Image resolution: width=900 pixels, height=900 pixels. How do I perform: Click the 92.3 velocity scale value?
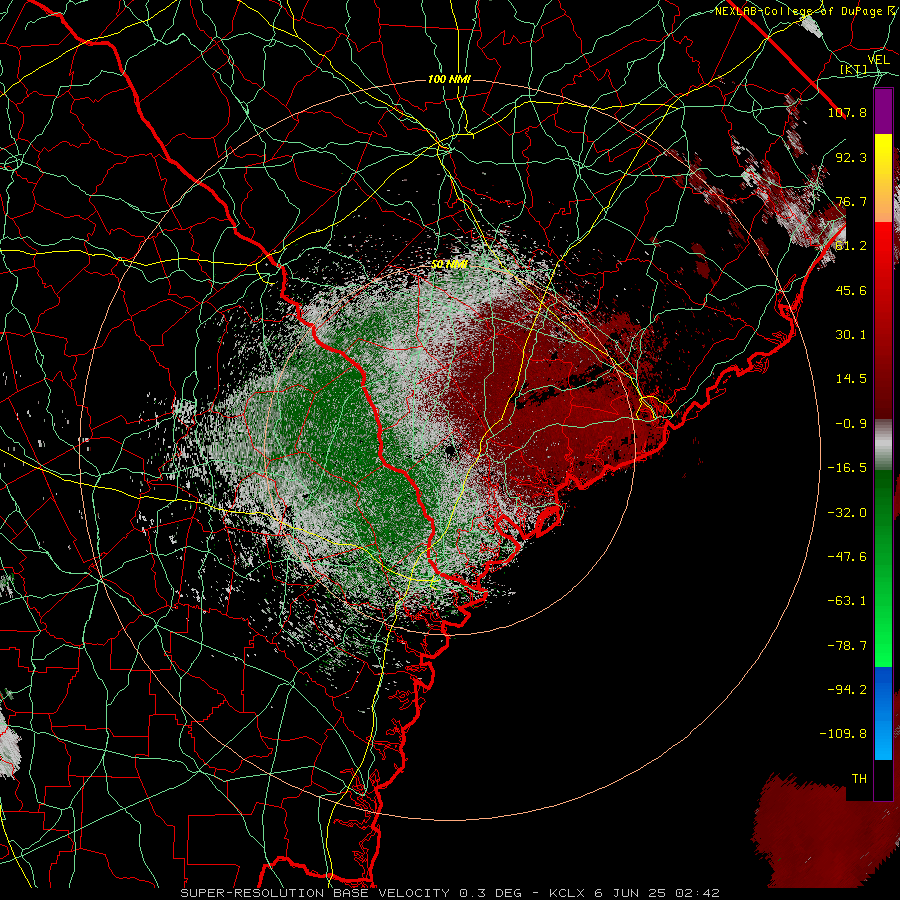851,157
